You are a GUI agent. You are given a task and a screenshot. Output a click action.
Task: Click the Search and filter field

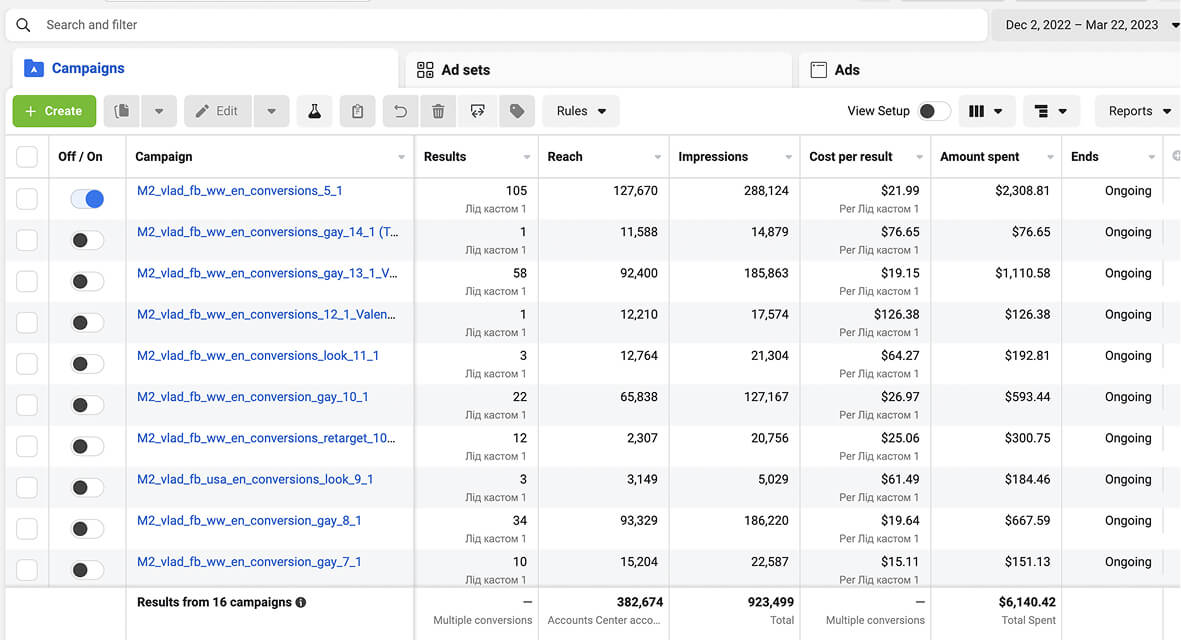pyautogui.click(x=497, y=25)
